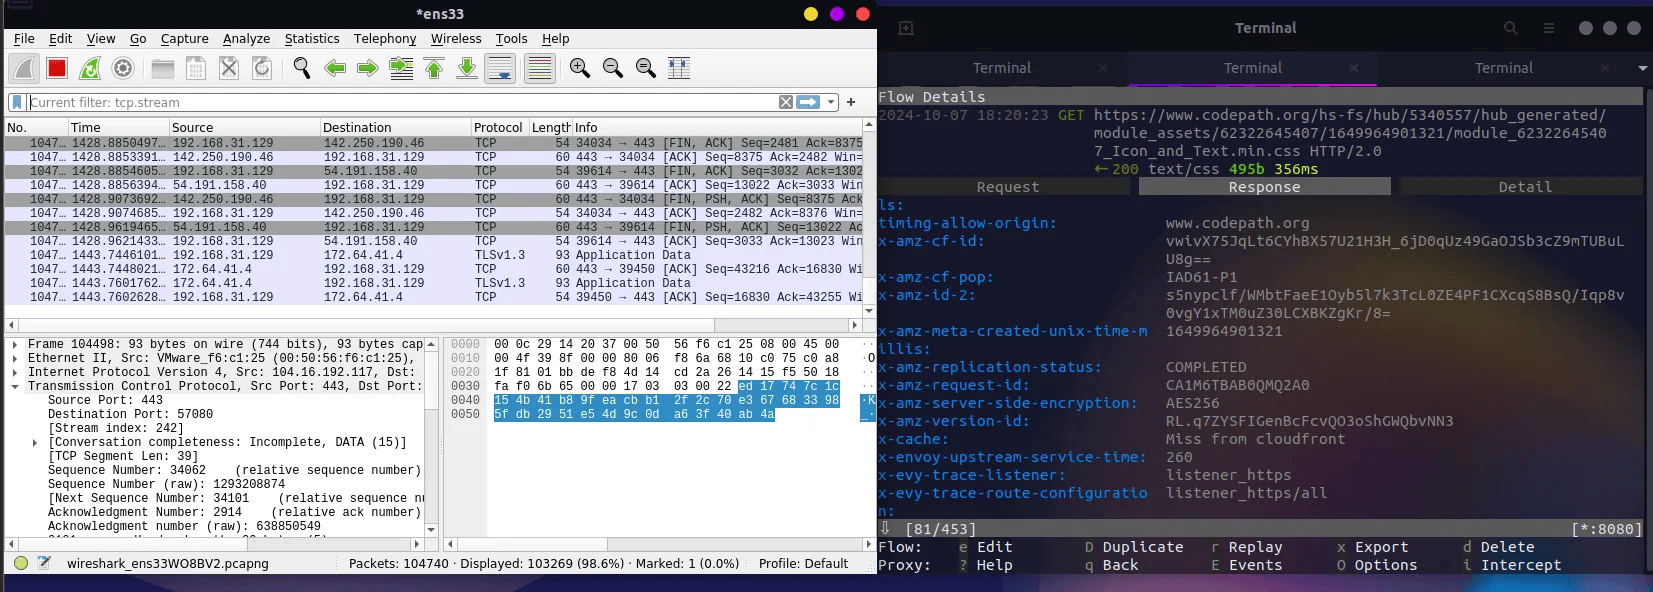Viewport: 1653px width, 592px height.
Task: Go forward in packet history
Action: tap(368, 68)
